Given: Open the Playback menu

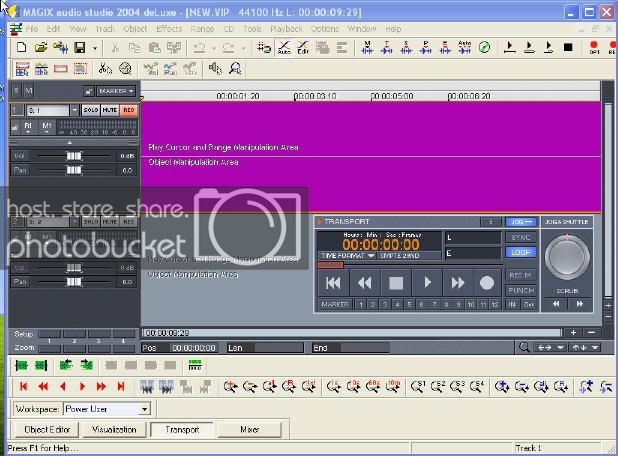Looking at the screenshot, I should [286, 29].
